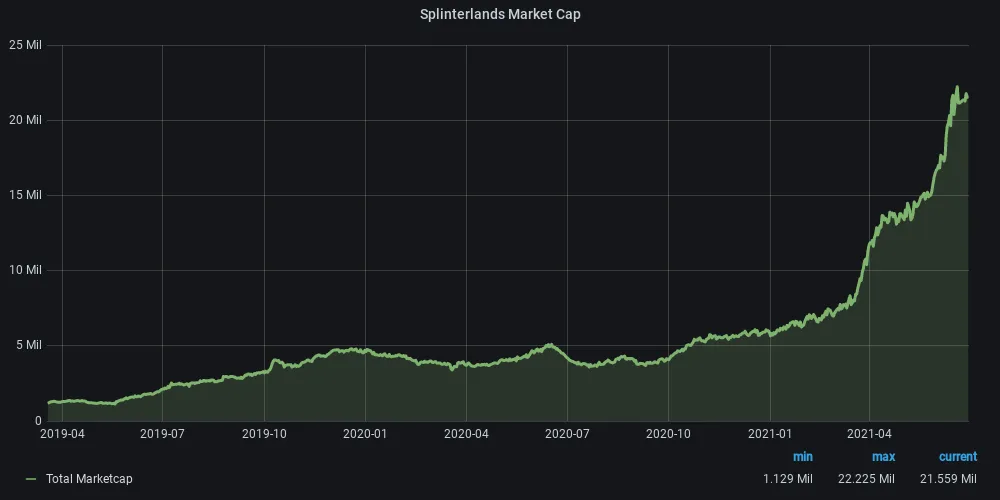1000x500 pixels.
Task: Click the 2019-04 x-axis label
Action: pos(62,434)
